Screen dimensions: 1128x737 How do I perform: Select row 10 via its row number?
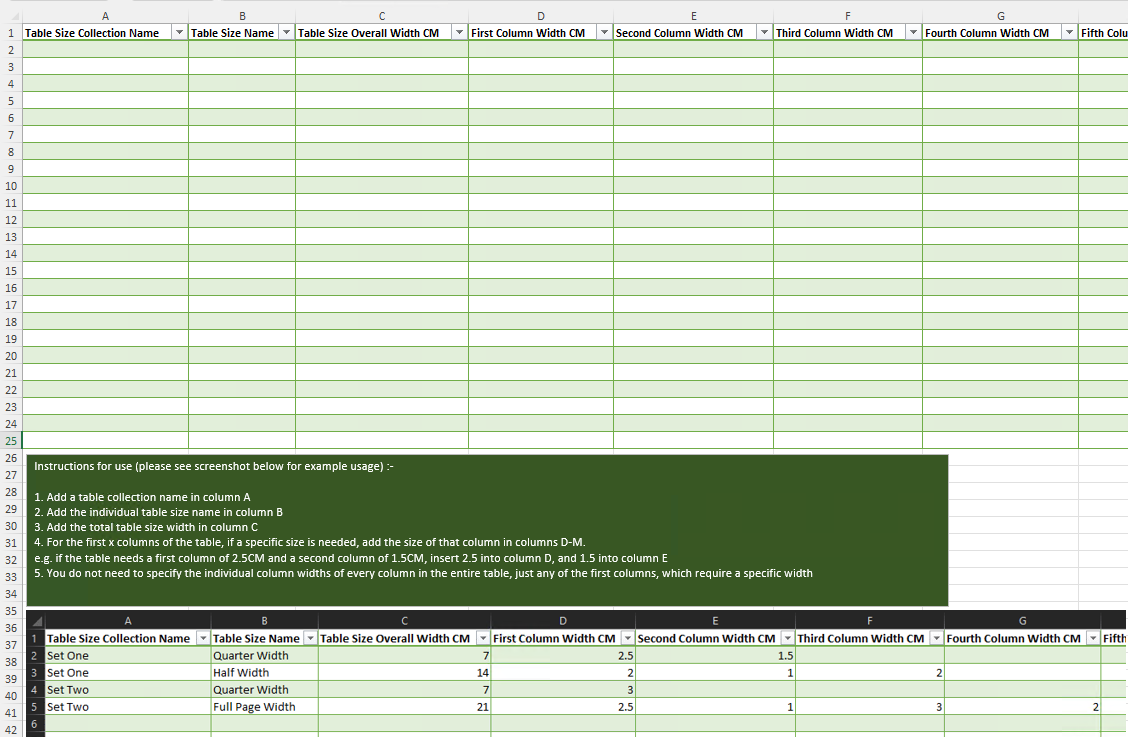11,186
